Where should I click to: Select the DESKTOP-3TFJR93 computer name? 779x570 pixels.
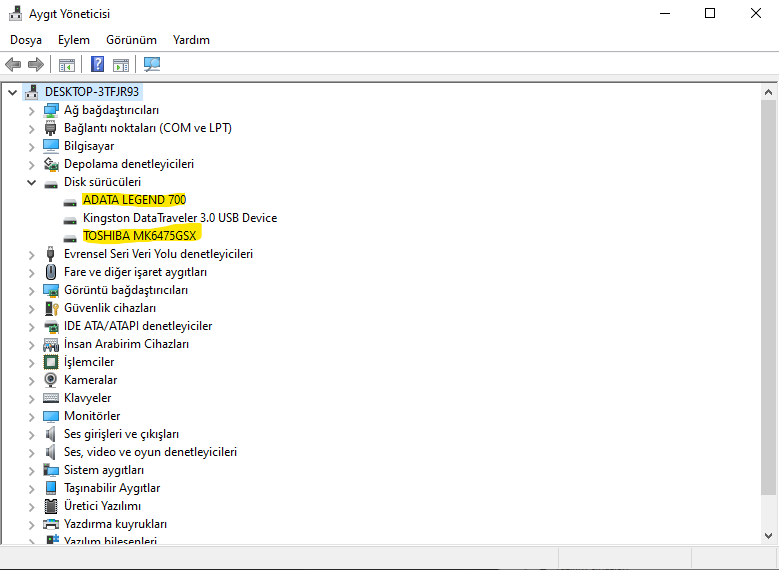pos(92,92)
